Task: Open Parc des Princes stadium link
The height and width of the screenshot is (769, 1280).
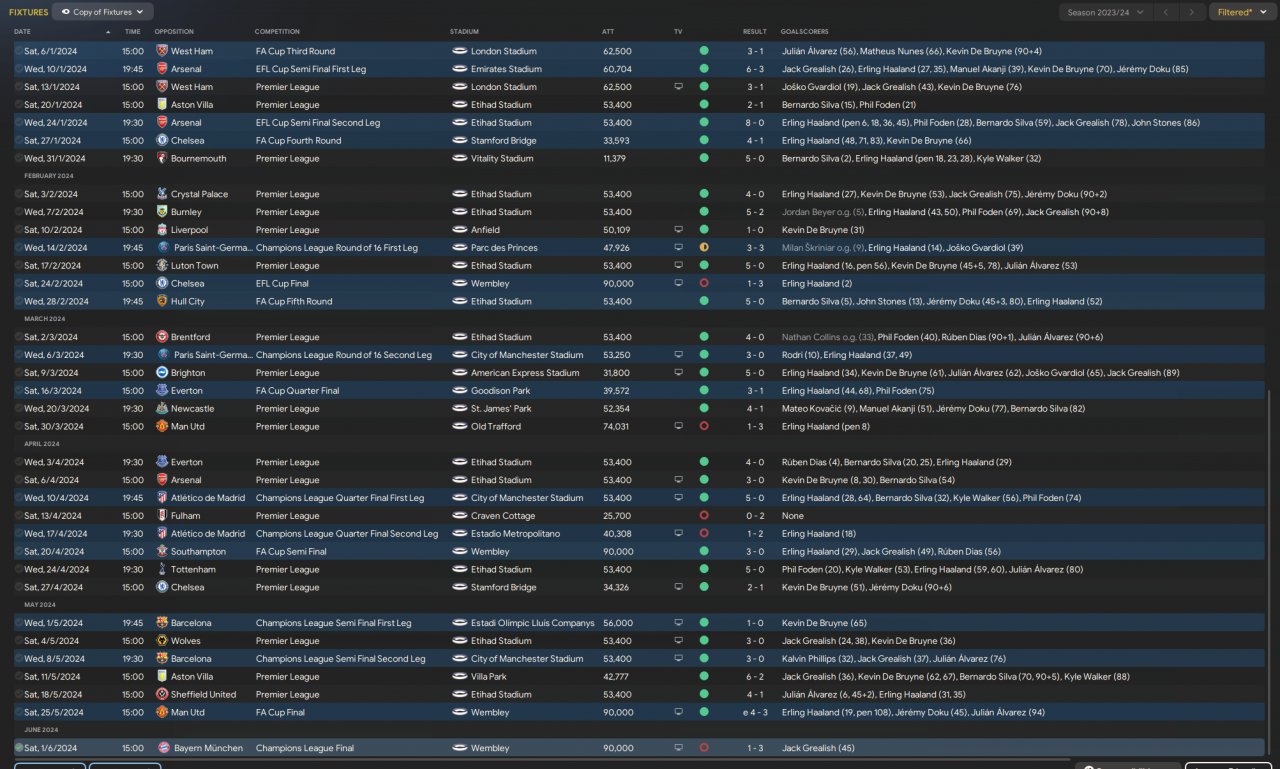Action: tap(504, 248)
